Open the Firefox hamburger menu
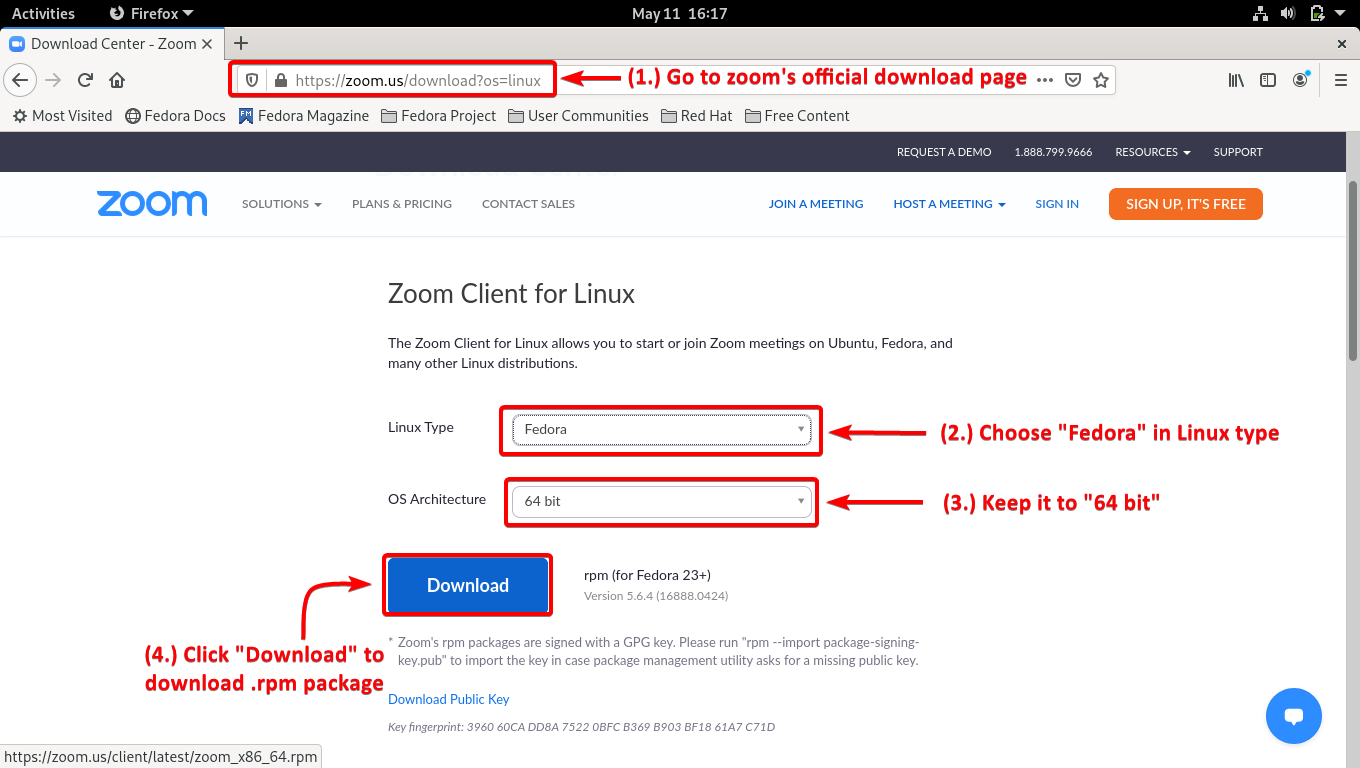 tap(1340, 80)
